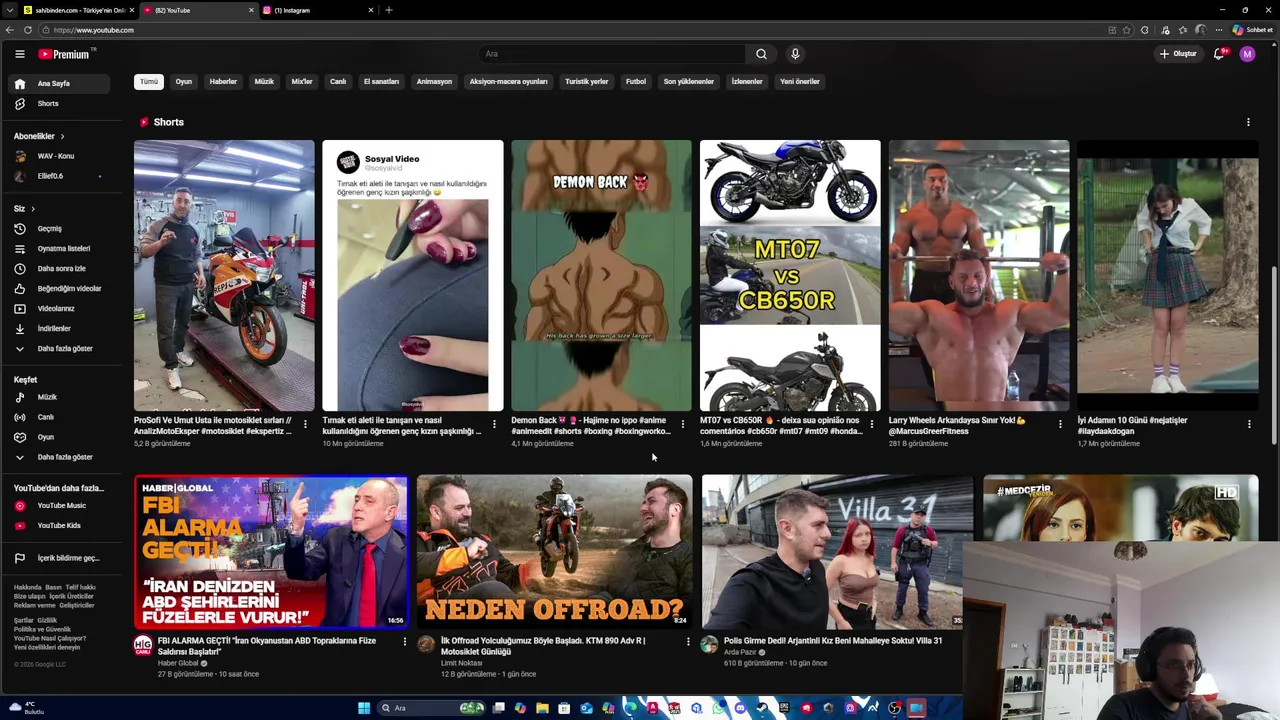Select the Aksiyon-macera oyunları chip
This screenshot has width=1280, height=720.
509,82
